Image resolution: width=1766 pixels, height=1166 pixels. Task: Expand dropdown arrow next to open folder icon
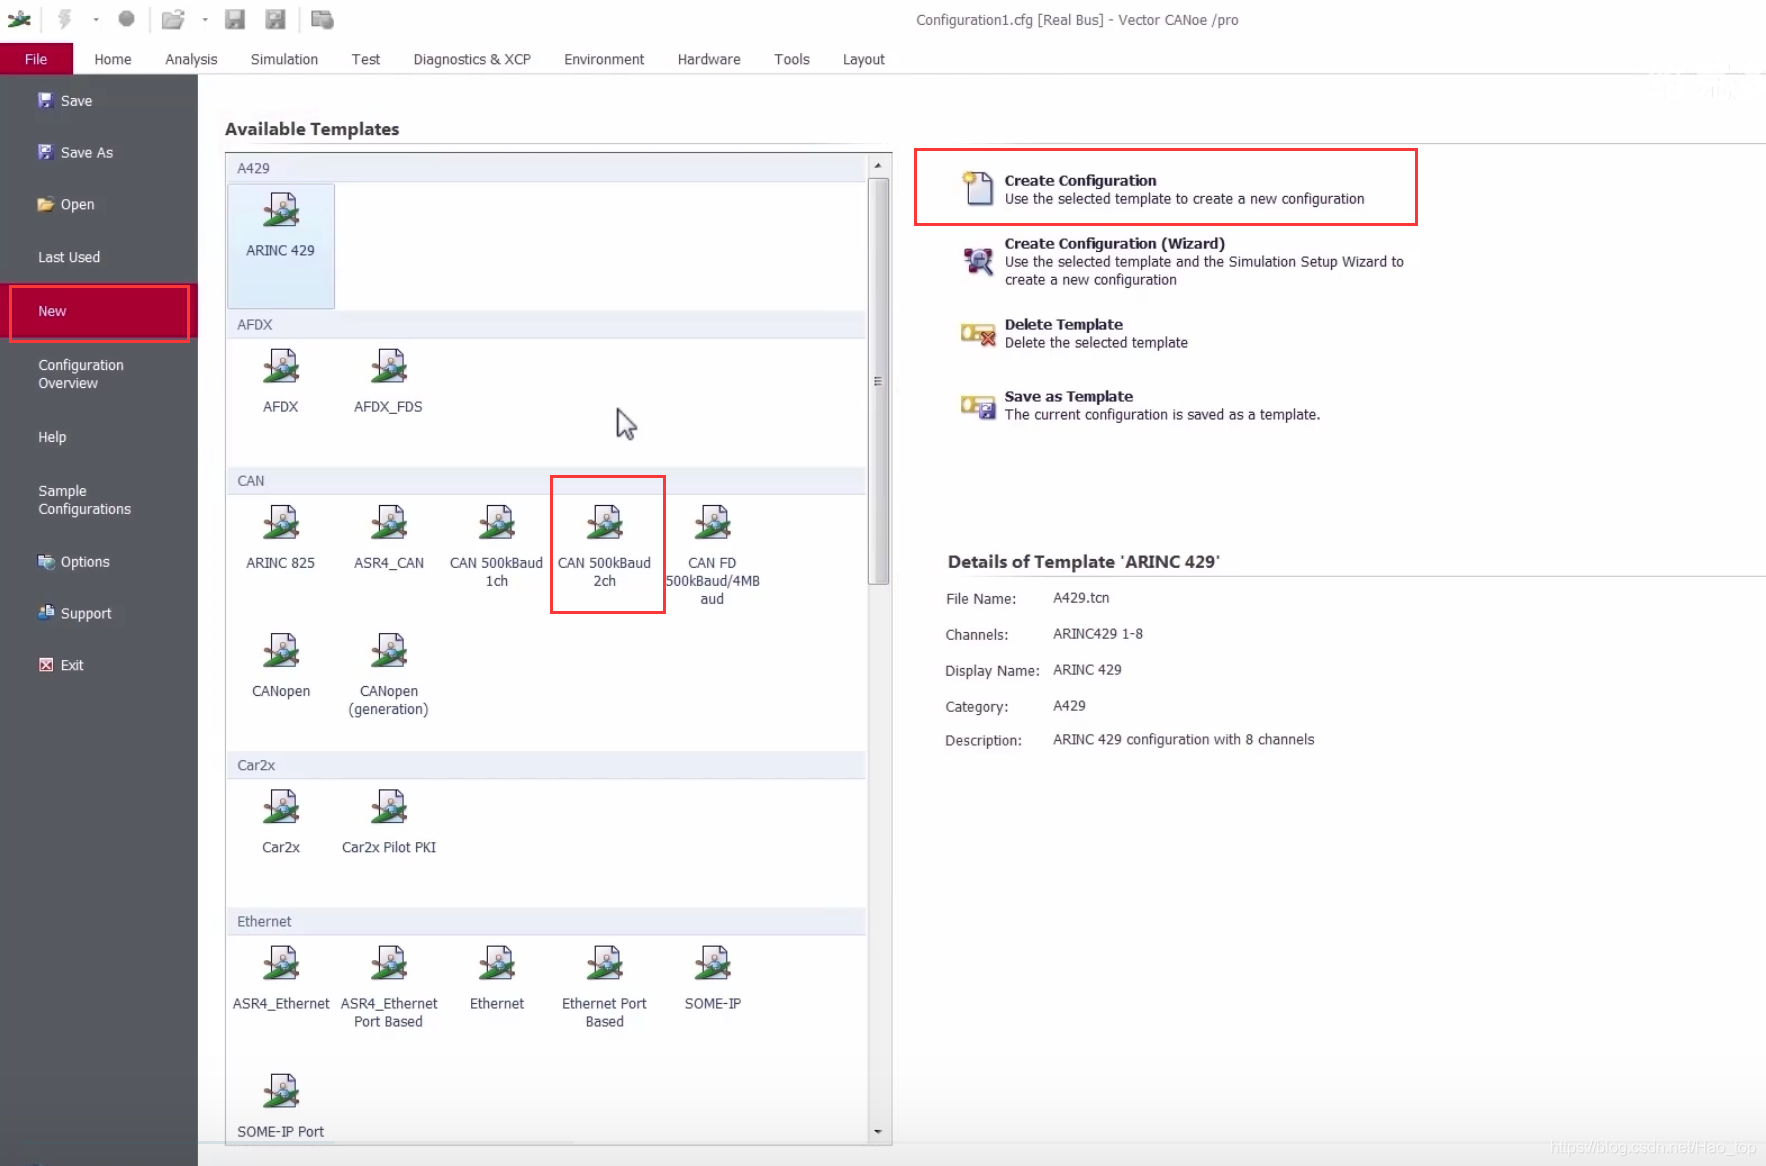coord(205,19)
